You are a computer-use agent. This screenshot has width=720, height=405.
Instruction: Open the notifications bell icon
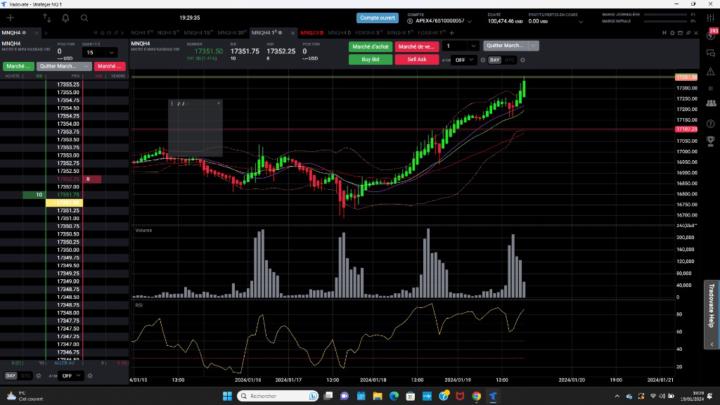(x=66, y=18)
